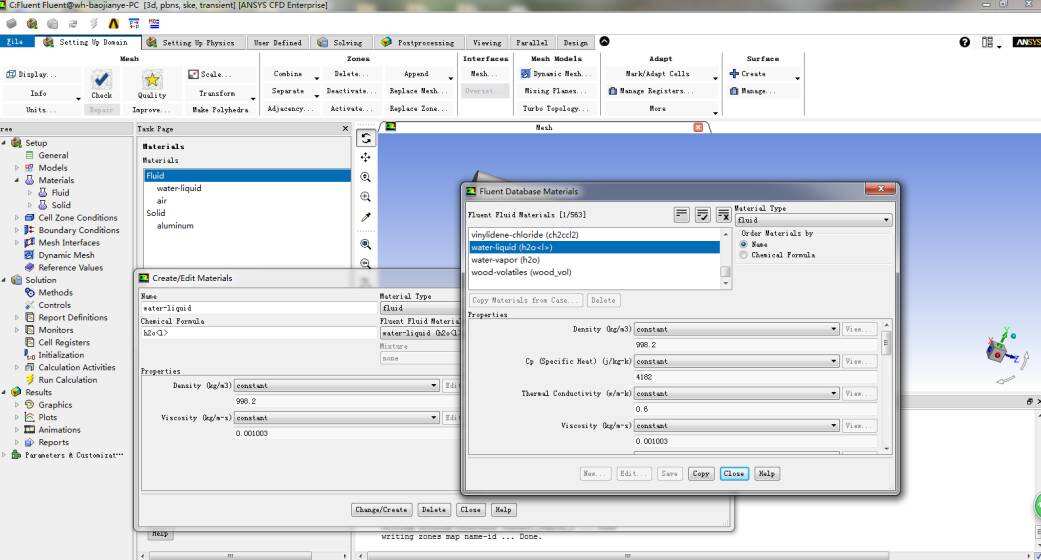
Task: Click Make Polyhedra button in ribbon
Action: click(x=220, y=110)
